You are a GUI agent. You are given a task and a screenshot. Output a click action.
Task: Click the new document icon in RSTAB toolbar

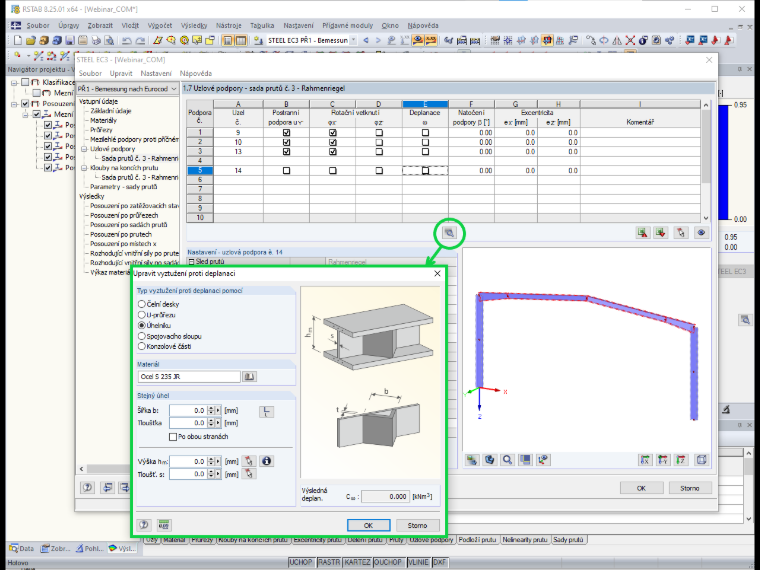(x=18, y=40)
